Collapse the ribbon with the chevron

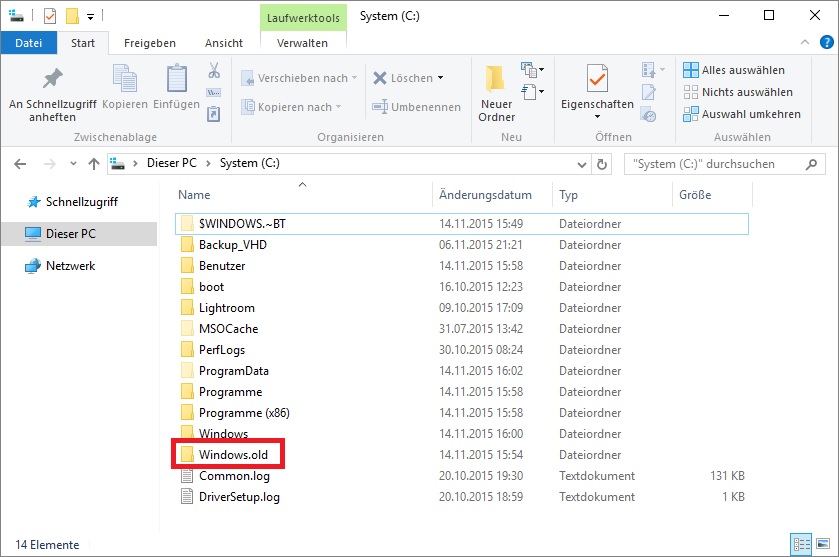805,42
